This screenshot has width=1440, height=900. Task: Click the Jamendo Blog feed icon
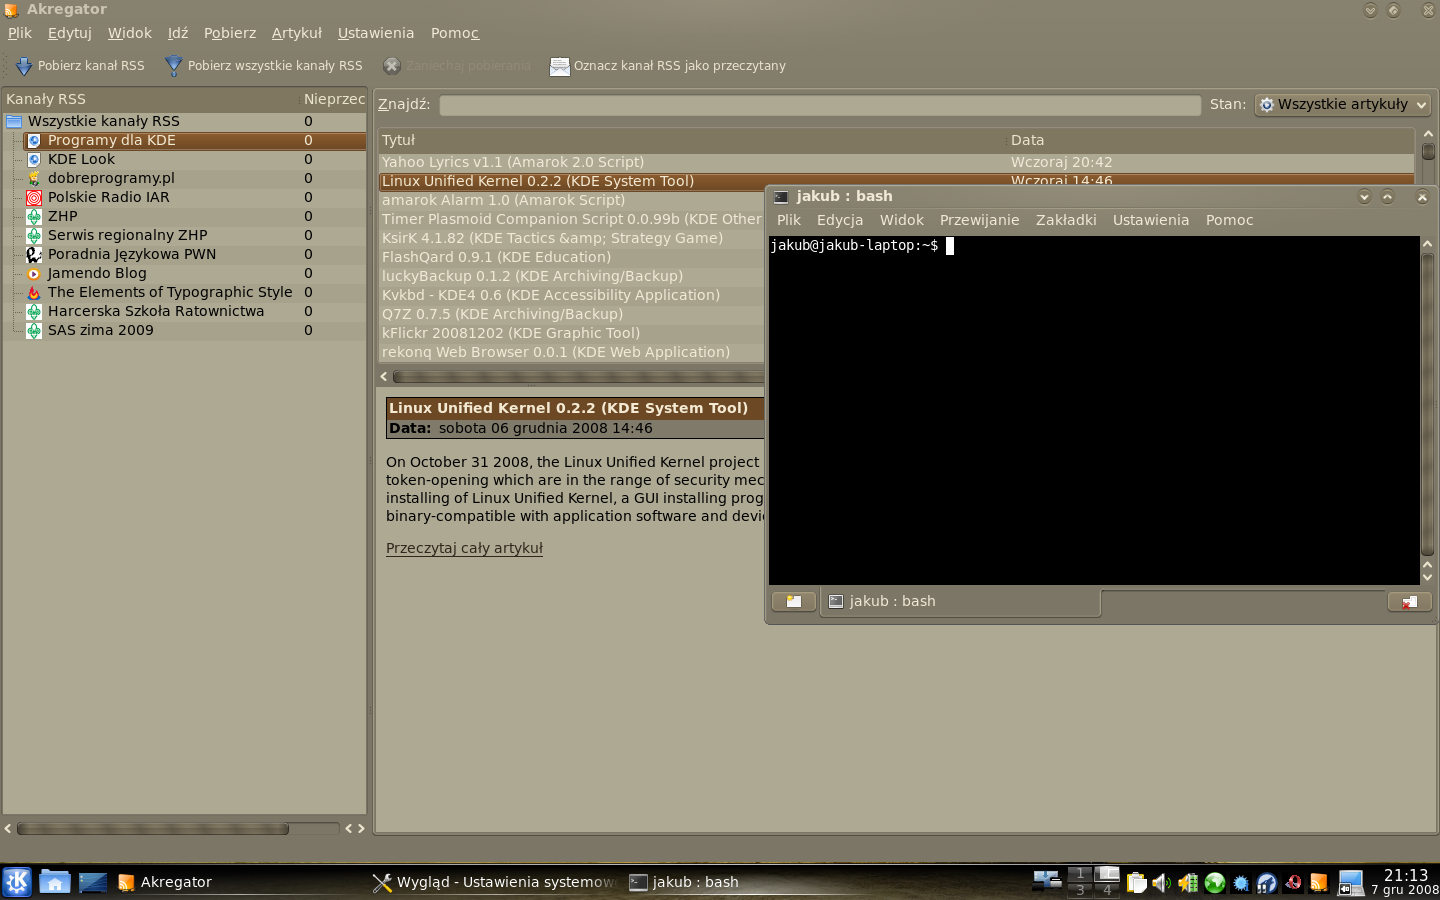(x=34, y=274)
